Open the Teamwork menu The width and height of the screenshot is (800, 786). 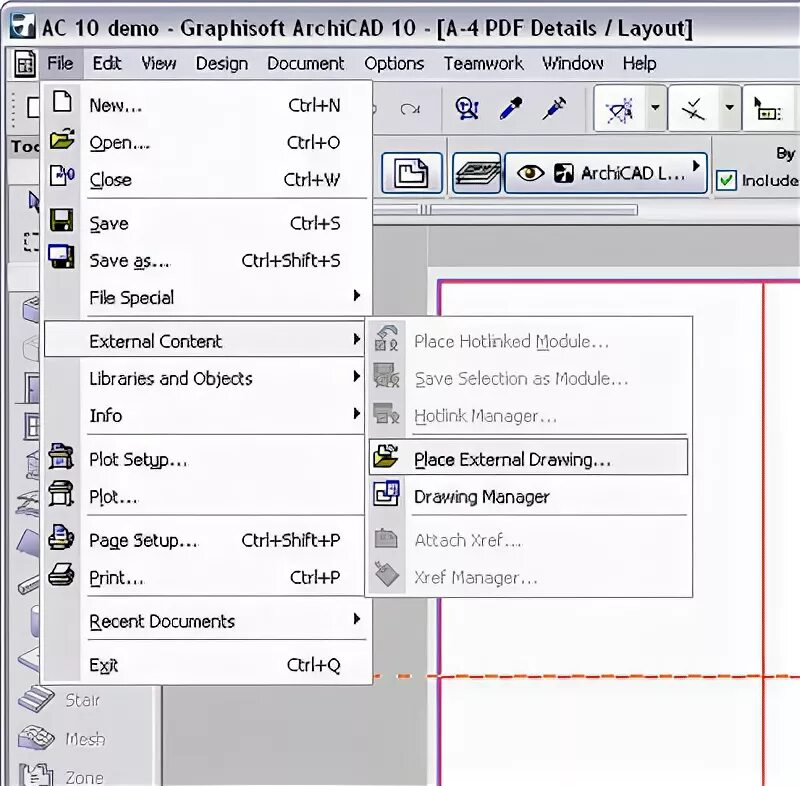pyautogui.click(x=483, y=63)
